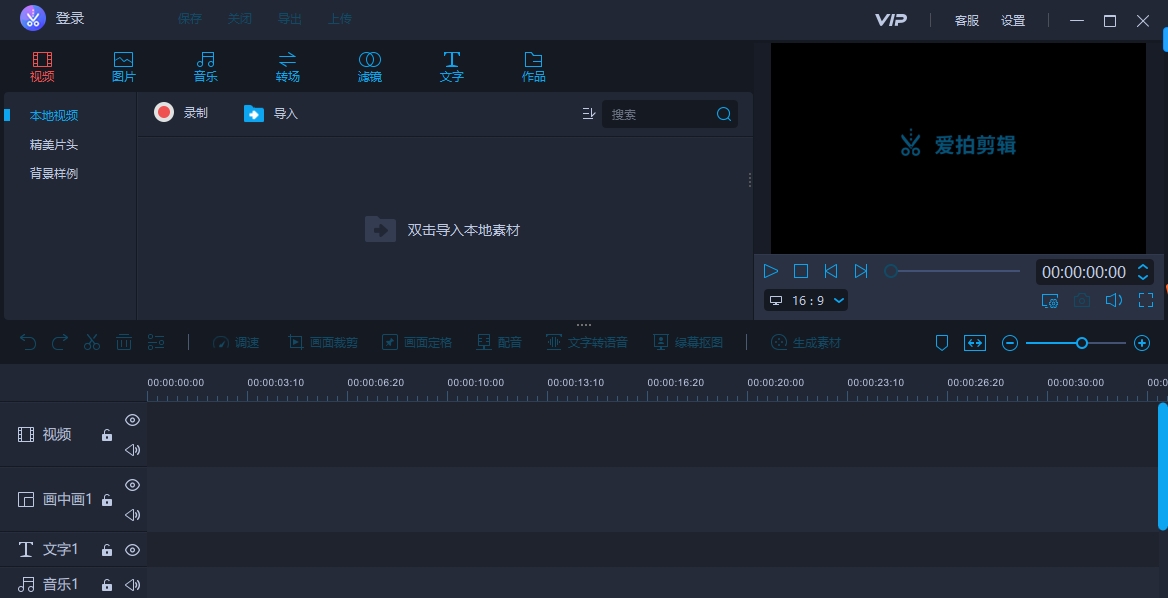Stop the preview playback
Screen dimensions: 1168x598
pyautogui.click(x=801, y=271)
